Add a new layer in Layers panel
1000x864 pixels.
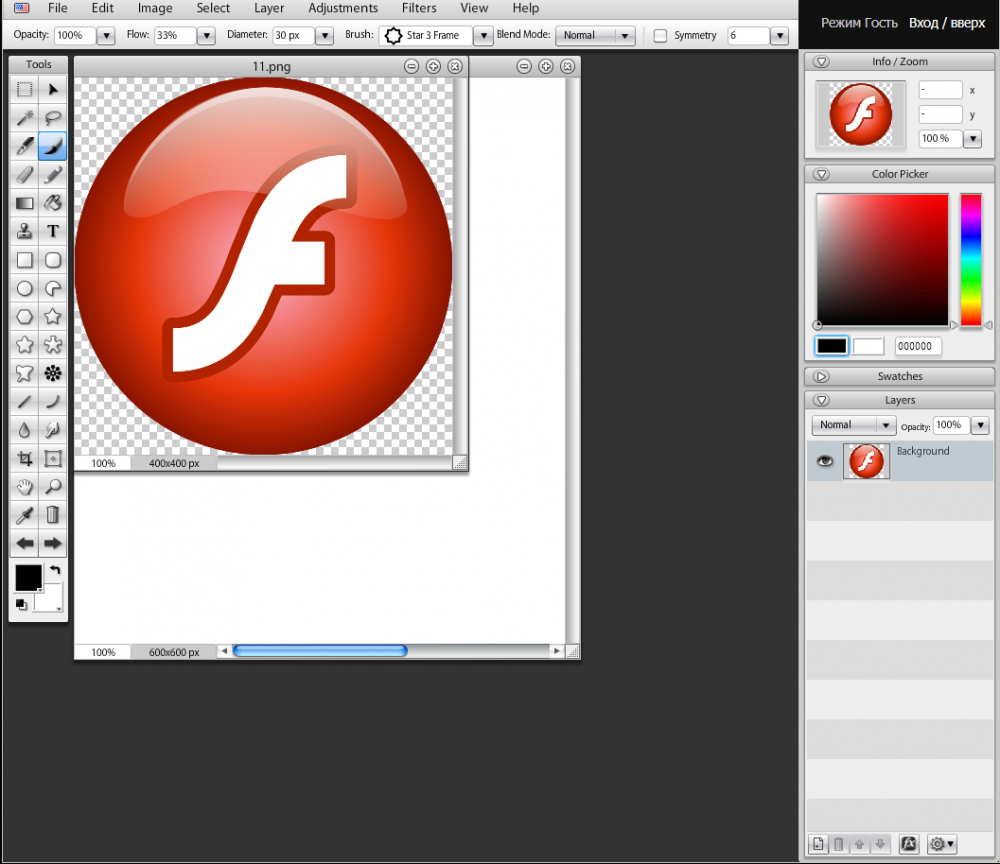point(818,844)
